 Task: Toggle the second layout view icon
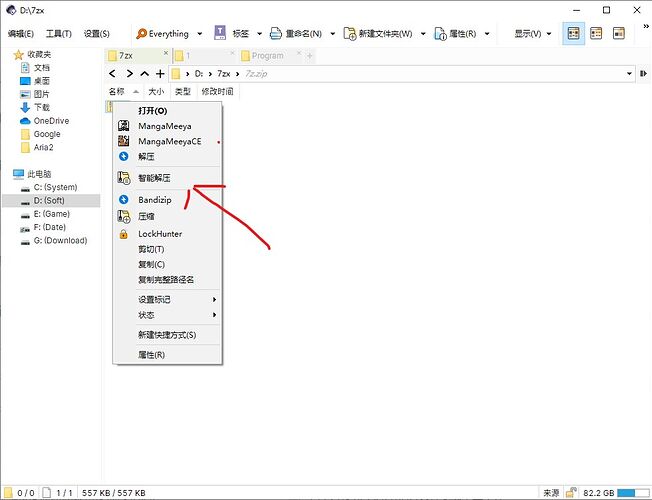point(596,33)
